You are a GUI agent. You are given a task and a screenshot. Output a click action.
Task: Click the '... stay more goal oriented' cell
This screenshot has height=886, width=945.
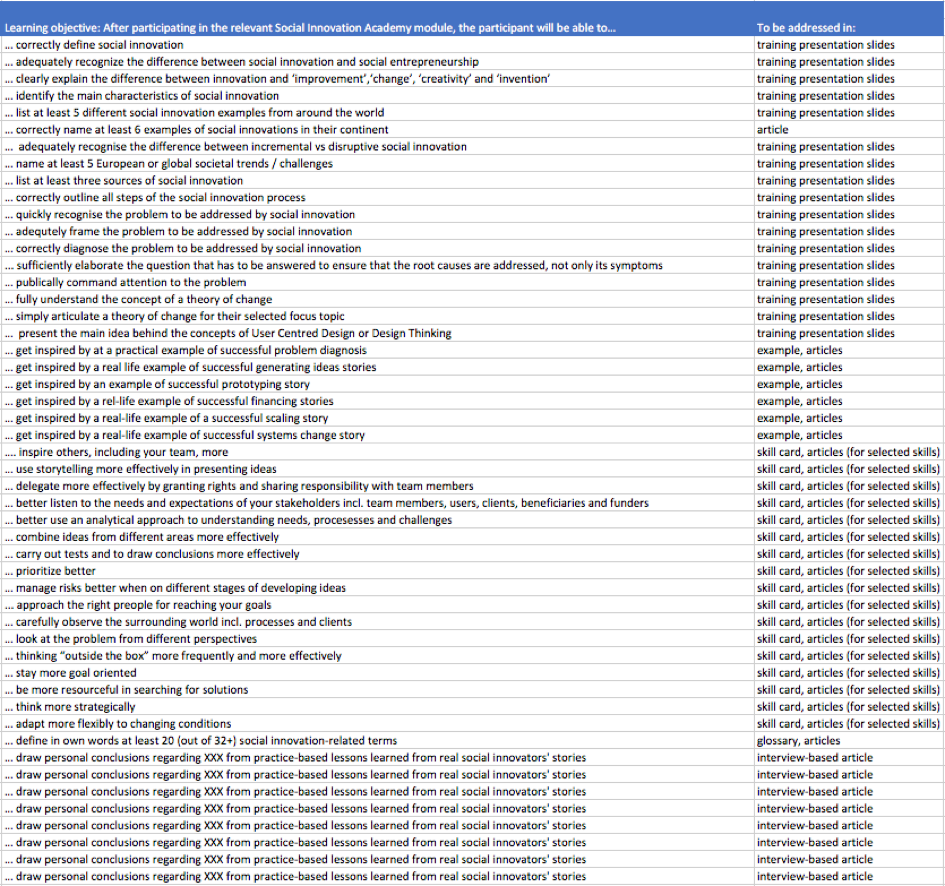pos(377,673)
